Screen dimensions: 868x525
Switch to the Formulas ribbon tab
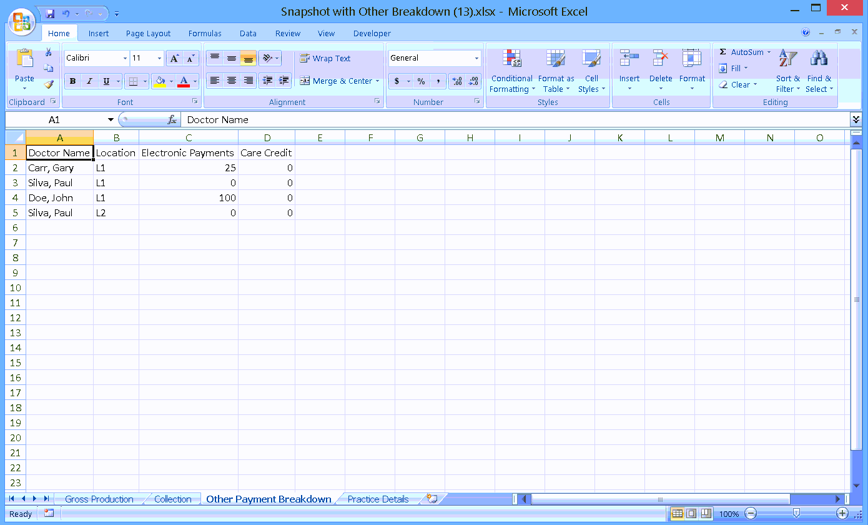click(204, 33)
